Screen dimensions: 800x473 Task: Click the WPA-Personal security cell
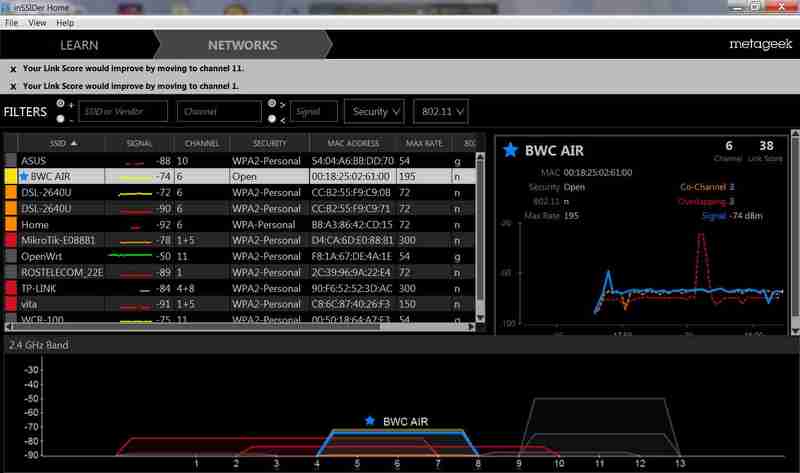pyautogui.click(x=263, y=225)
